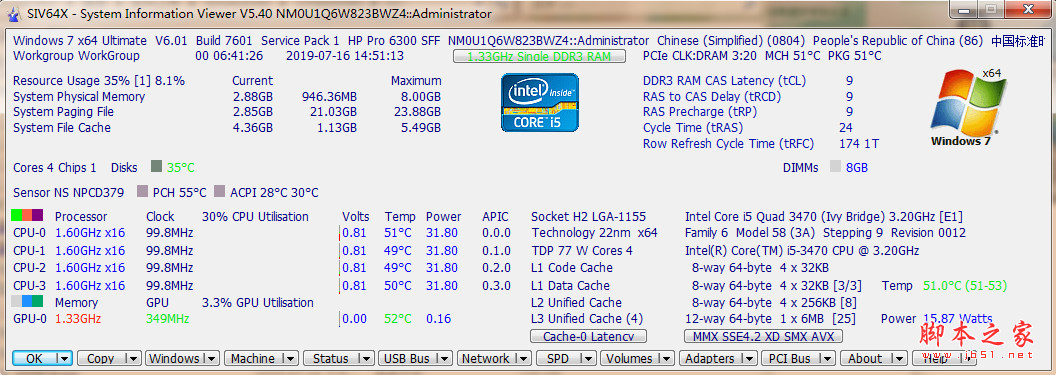This screenshot has width=1056, height=375.
Task: Minimize the SIV64X window
Action: [x=962, y=9]
